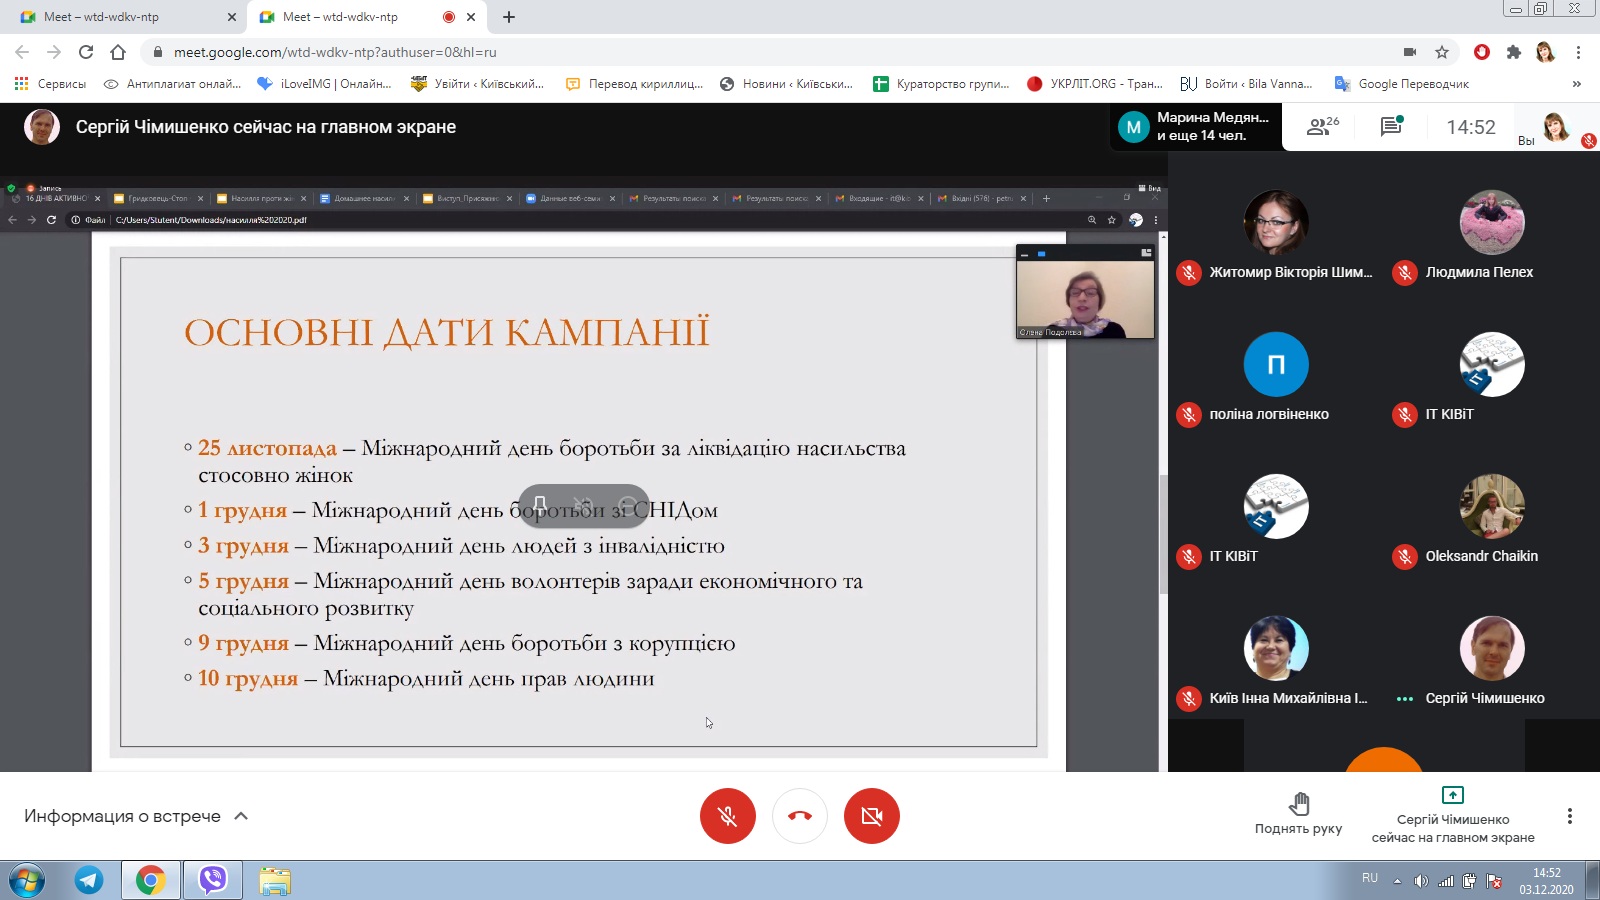Open the Google Переводчик bookmark

pyautogui.click(x=1402, y=84)
